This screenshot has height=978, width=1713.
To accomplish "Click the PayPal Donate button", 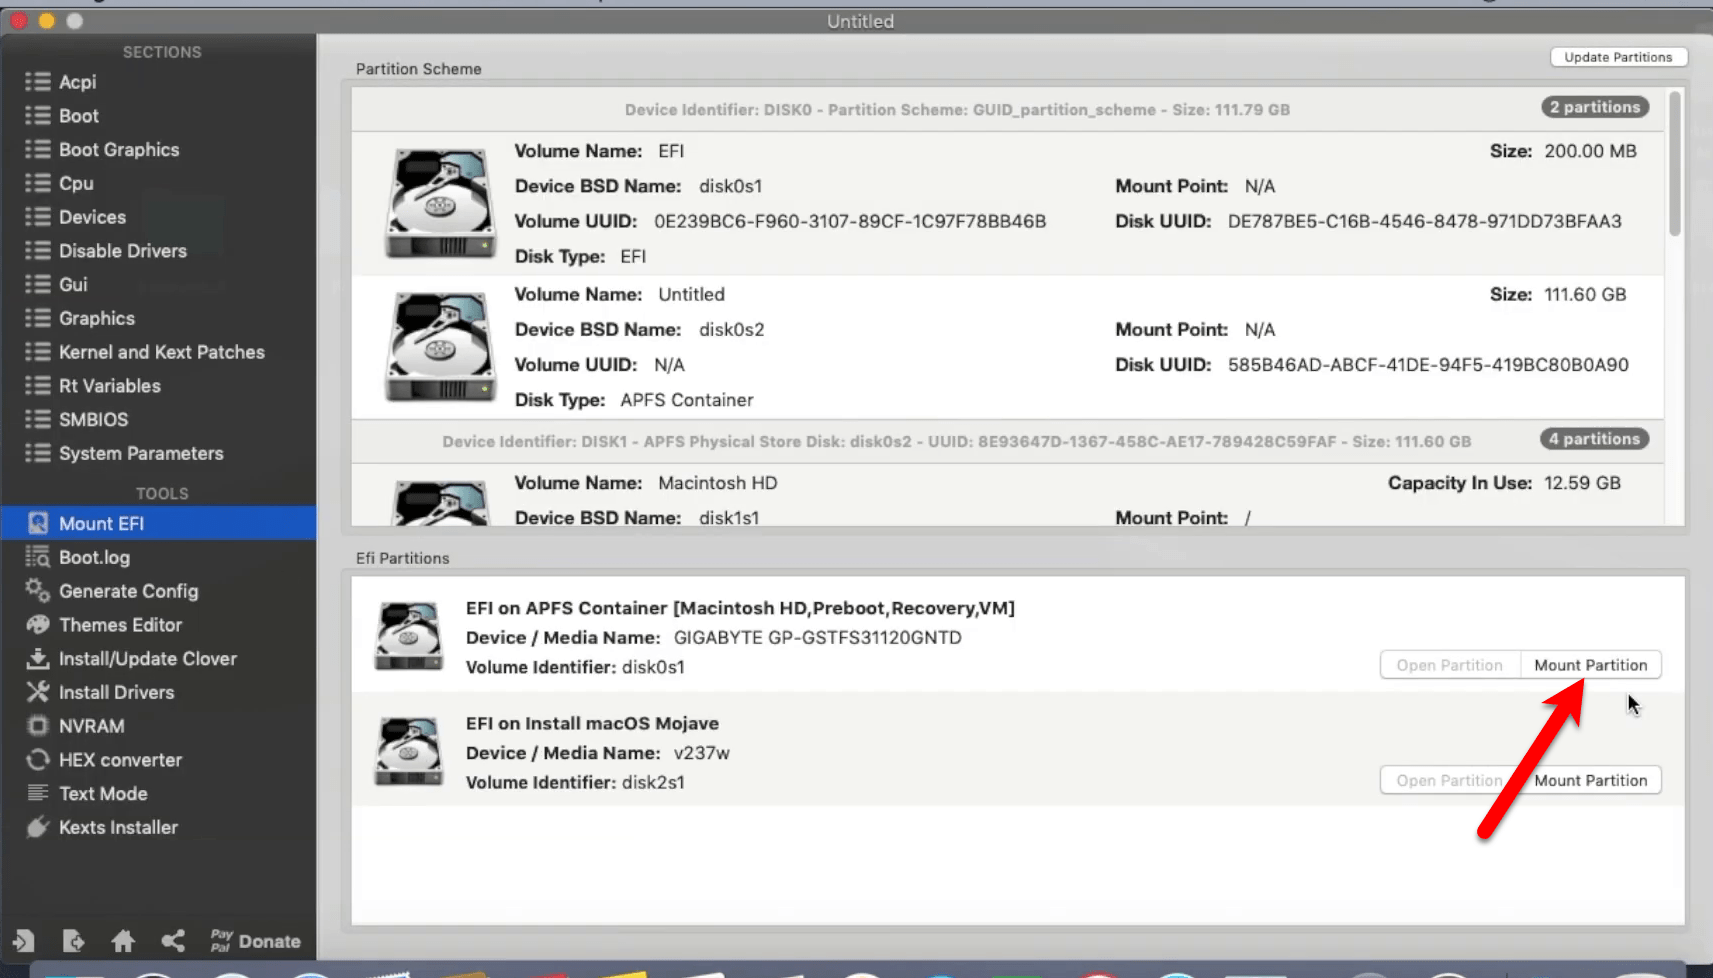I will (x=255, y=941).
